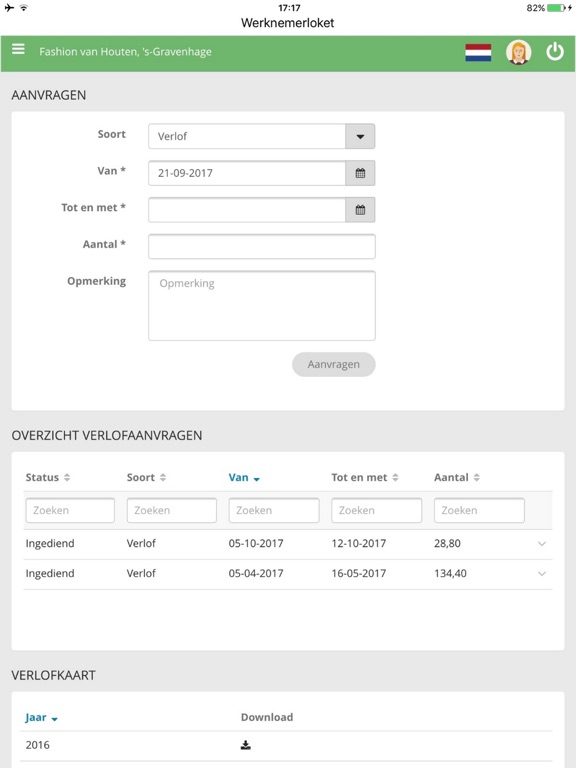Expand the 05-04-2017 leave request row
The height and width of the screenshot is (768, 576).
[x=542, y=574]
